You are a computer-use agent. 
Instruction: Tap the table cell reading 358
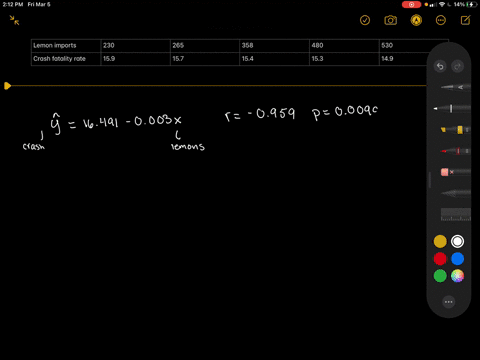[x=274, y=46]
